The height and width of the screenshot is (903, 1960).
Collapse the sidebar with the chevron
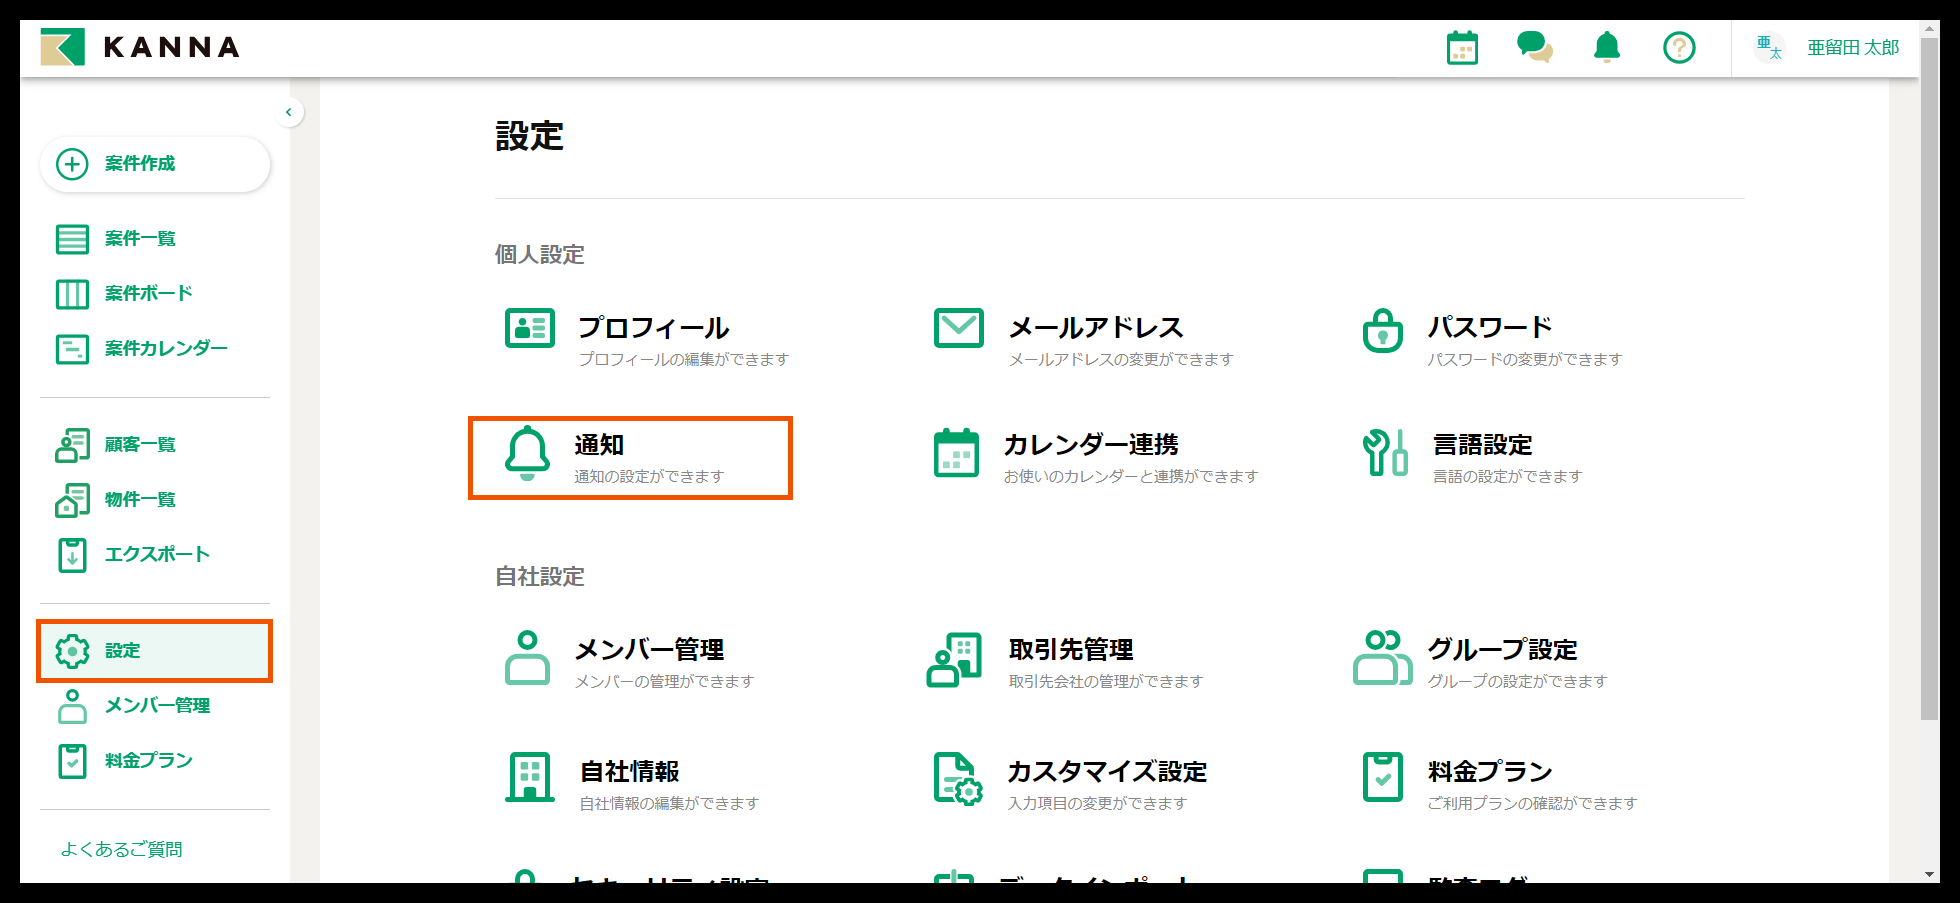289,112
